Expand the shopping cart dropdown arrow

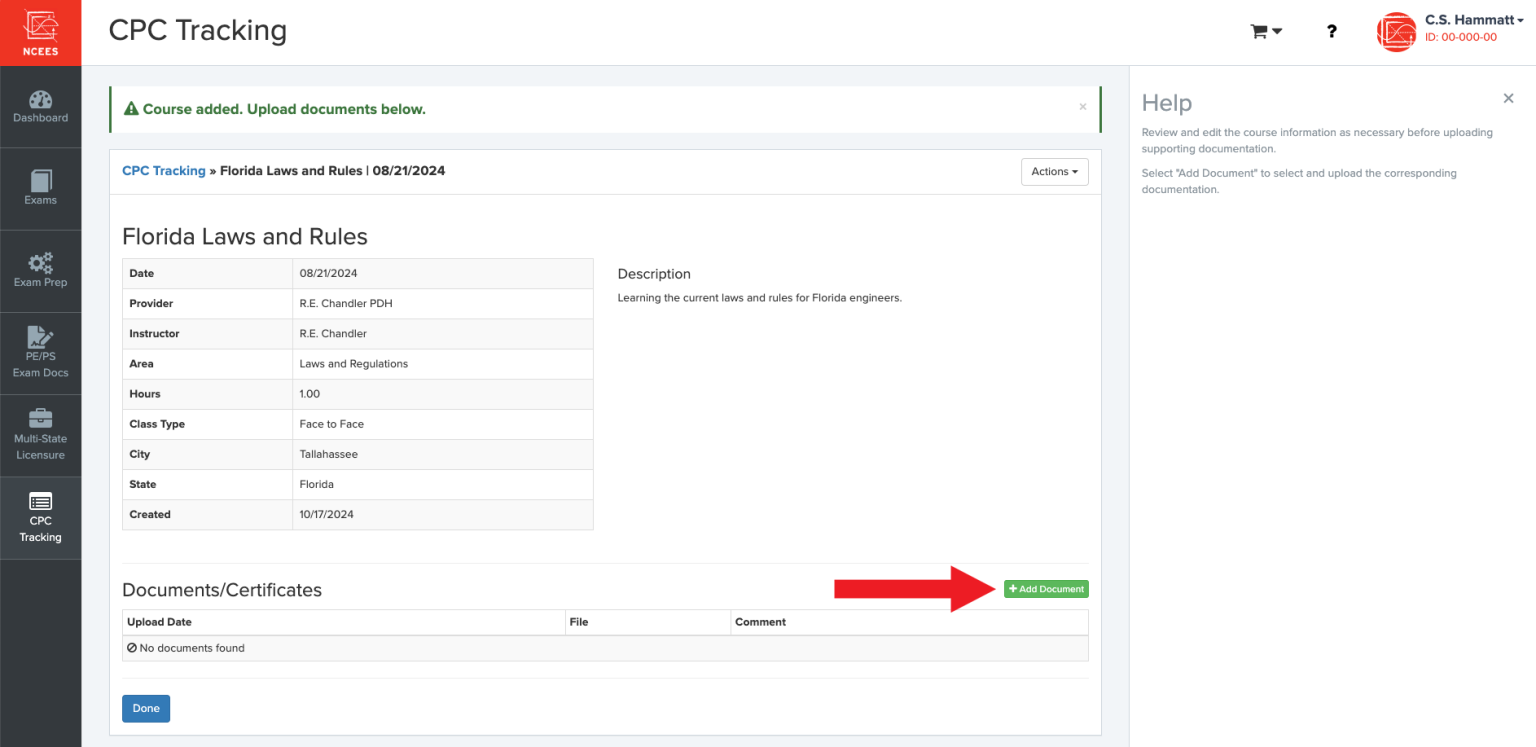(x=1276, y=31)
